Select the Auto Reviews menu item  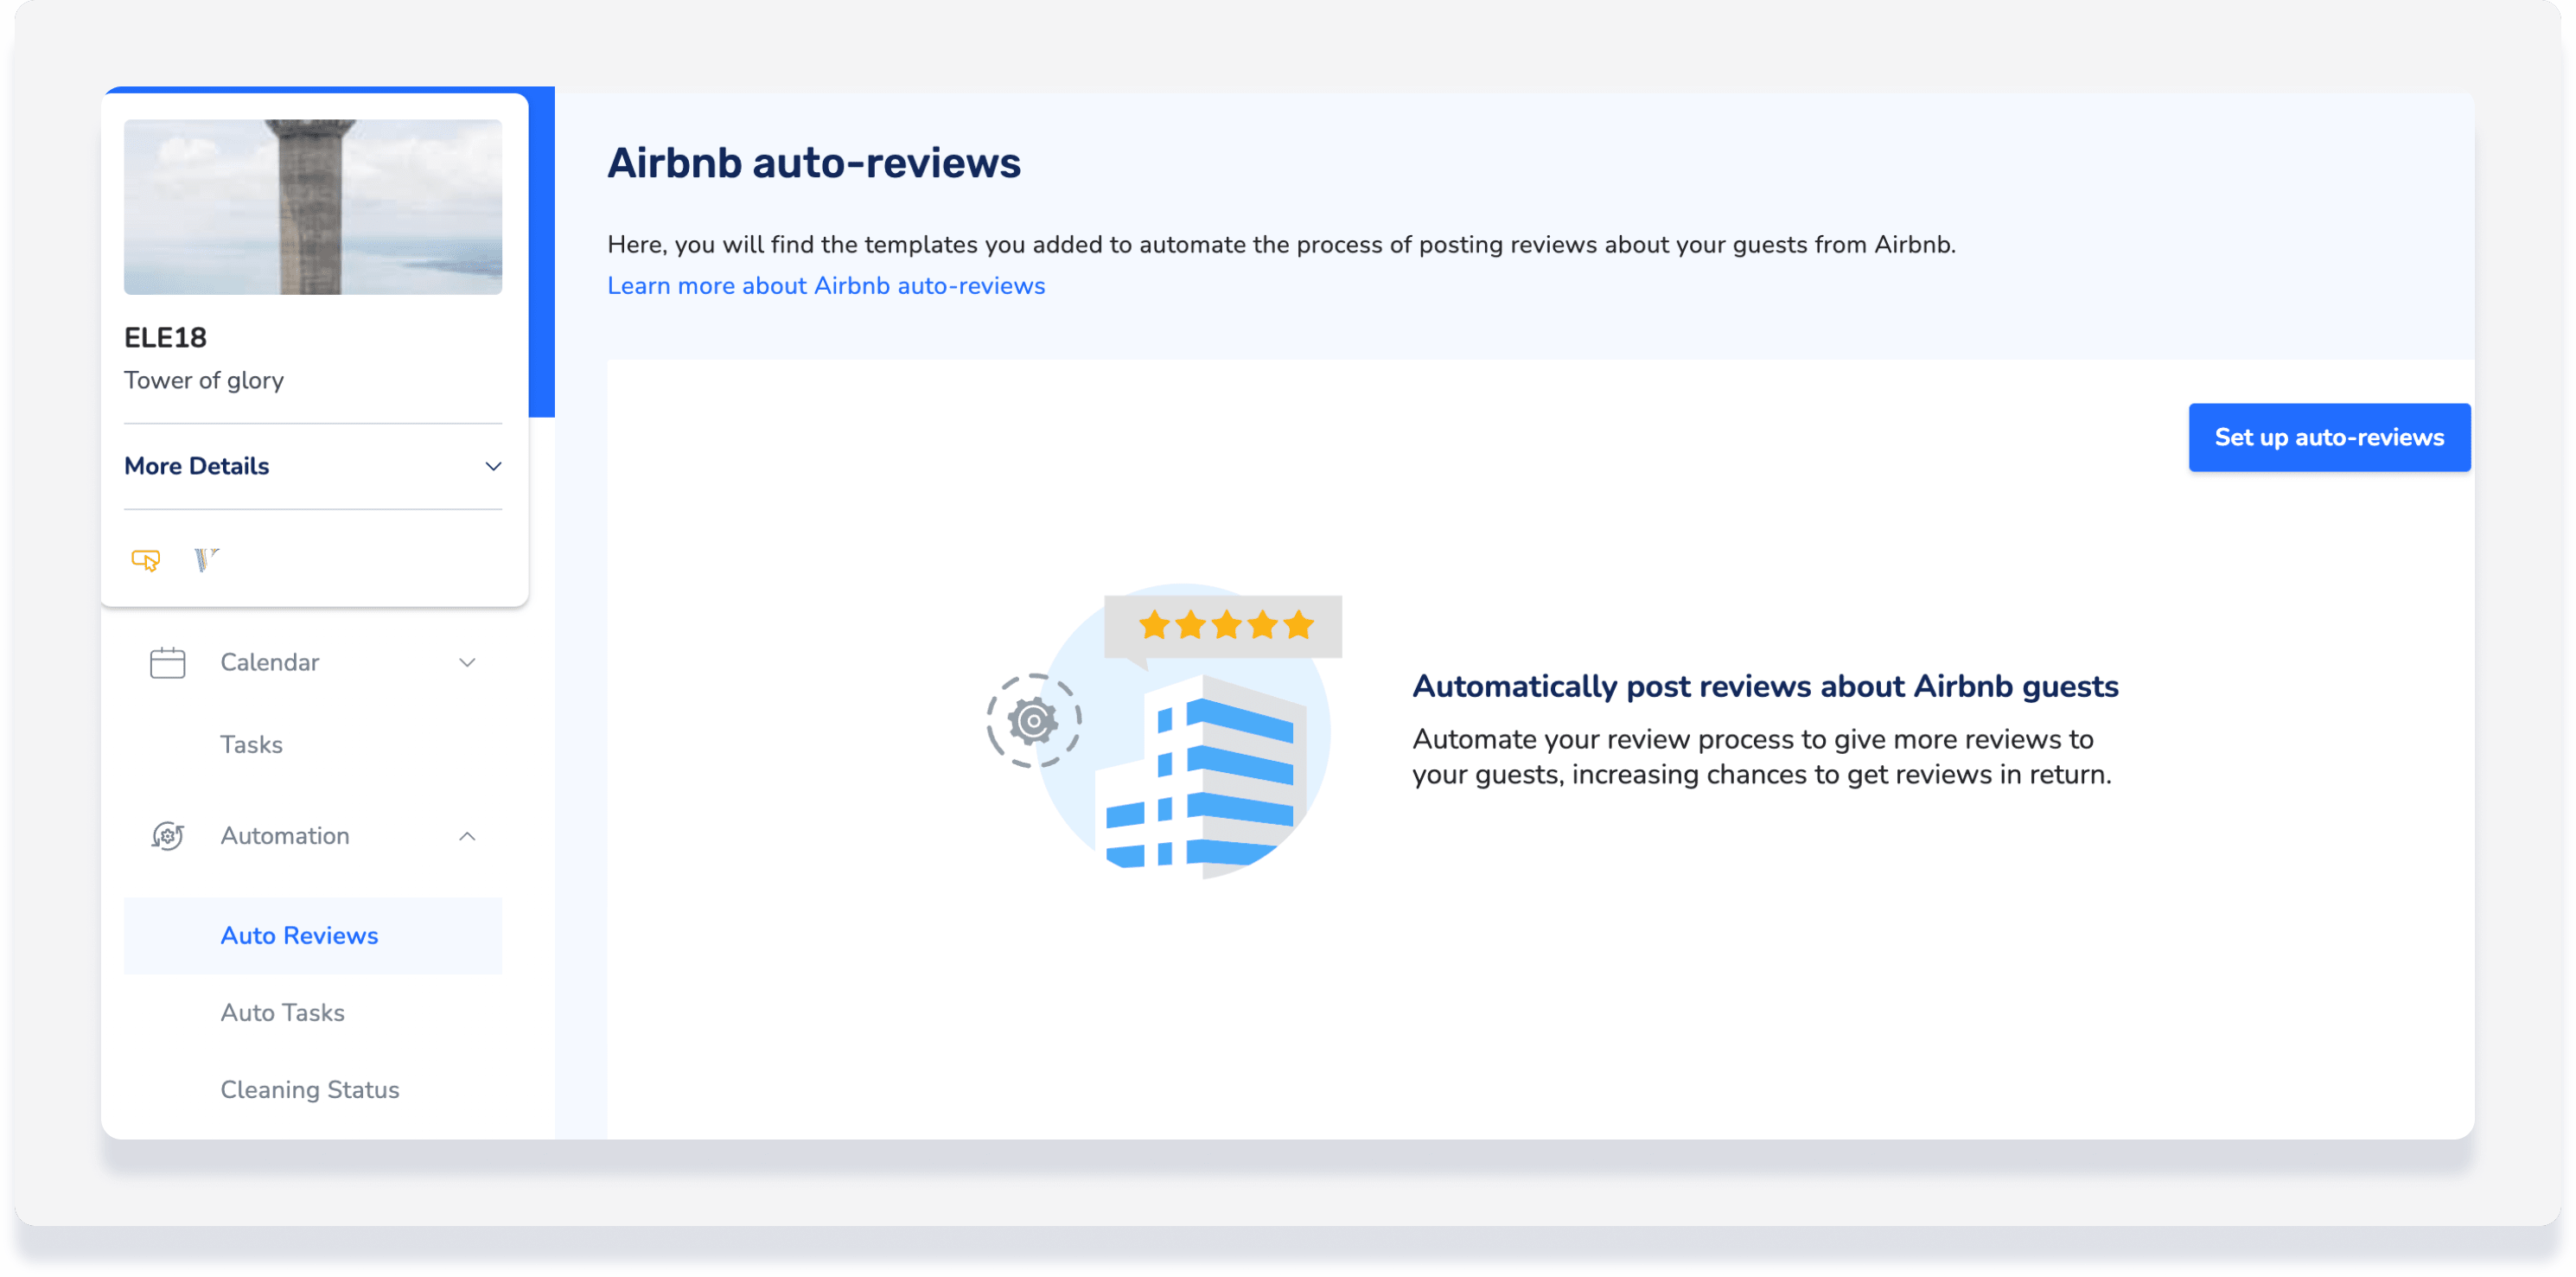point(299,936)
